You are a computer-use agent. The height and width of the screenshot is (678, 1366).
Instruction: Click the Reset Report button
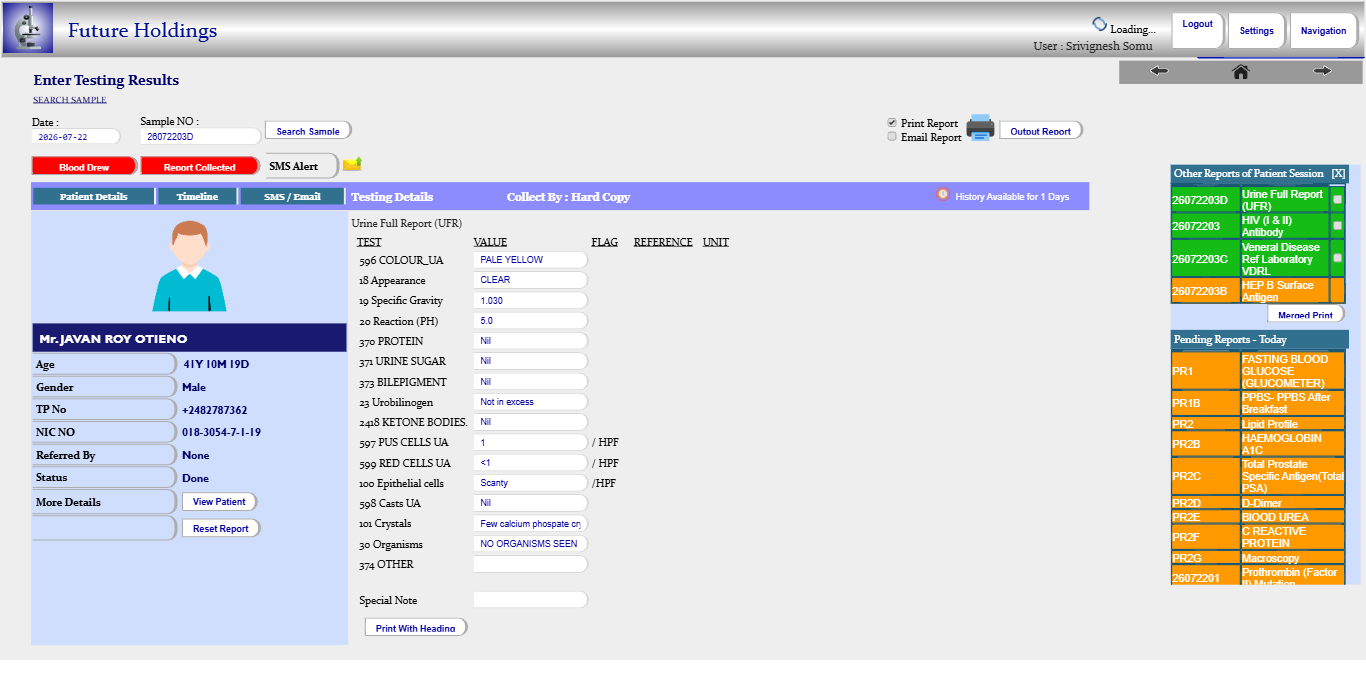click(x=221, y=528)
